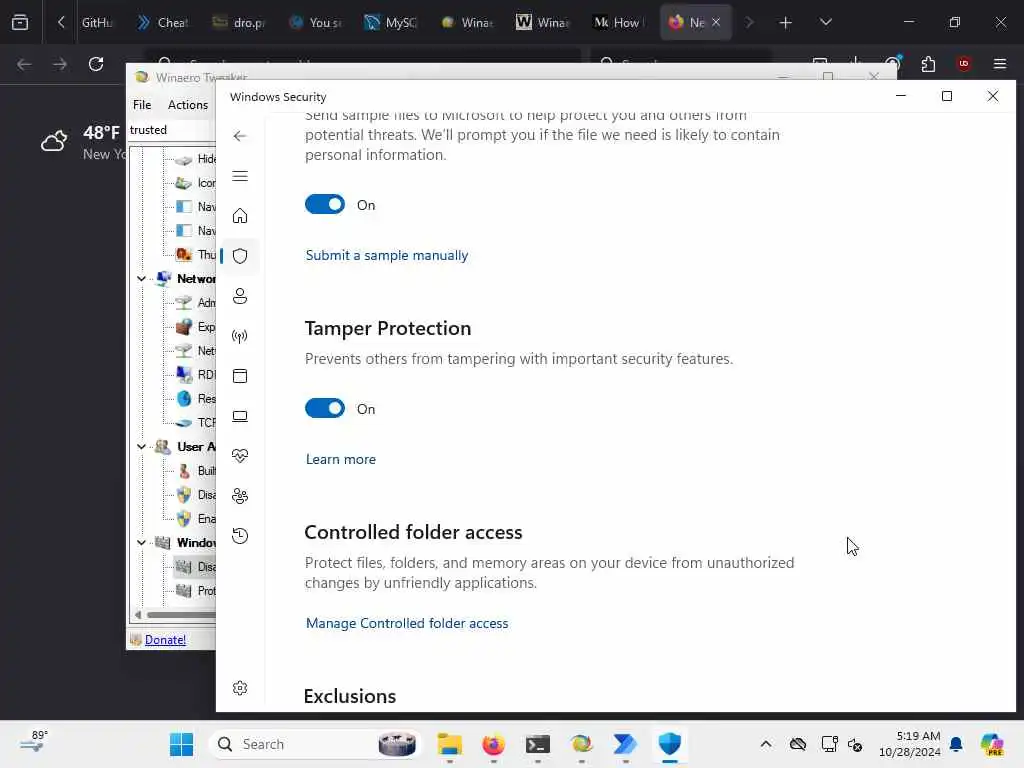
Task: Switch to the How browser tab
Action: point(619,22)
